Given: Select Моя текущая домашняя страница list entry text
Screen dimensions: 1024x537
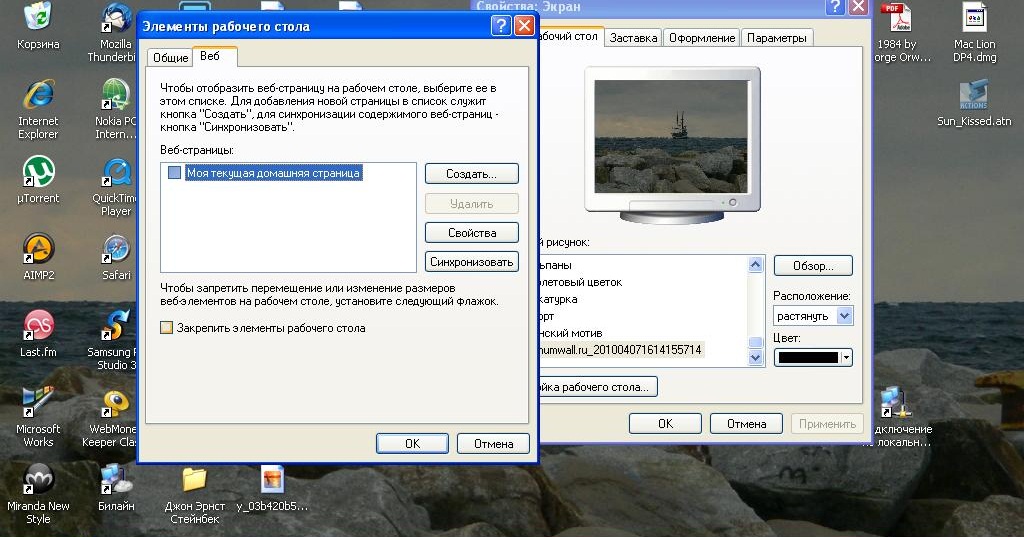Looking at the screenshot, I should pos(273,173).
